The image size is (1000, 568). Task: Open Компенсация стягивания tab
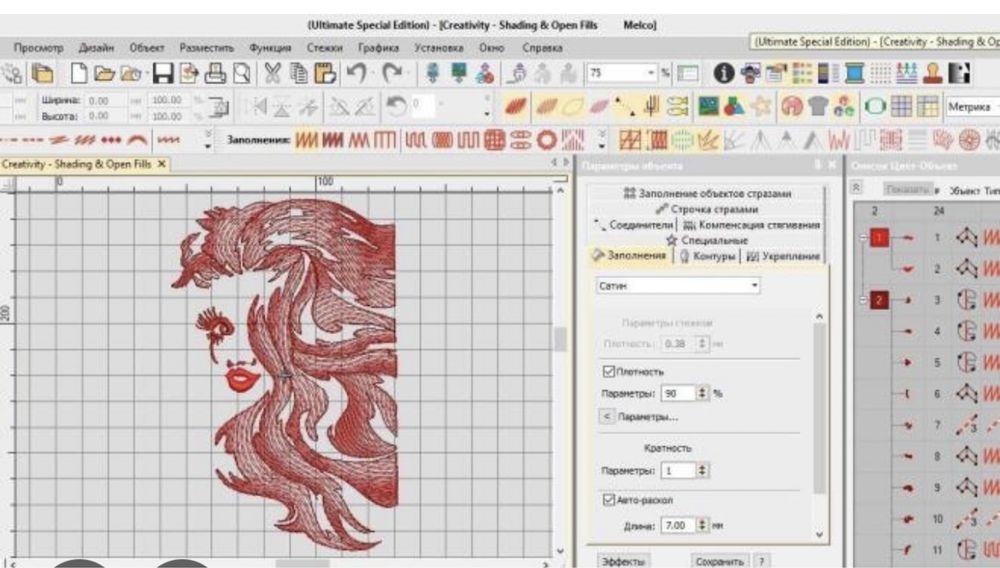(x=751, y=225)
